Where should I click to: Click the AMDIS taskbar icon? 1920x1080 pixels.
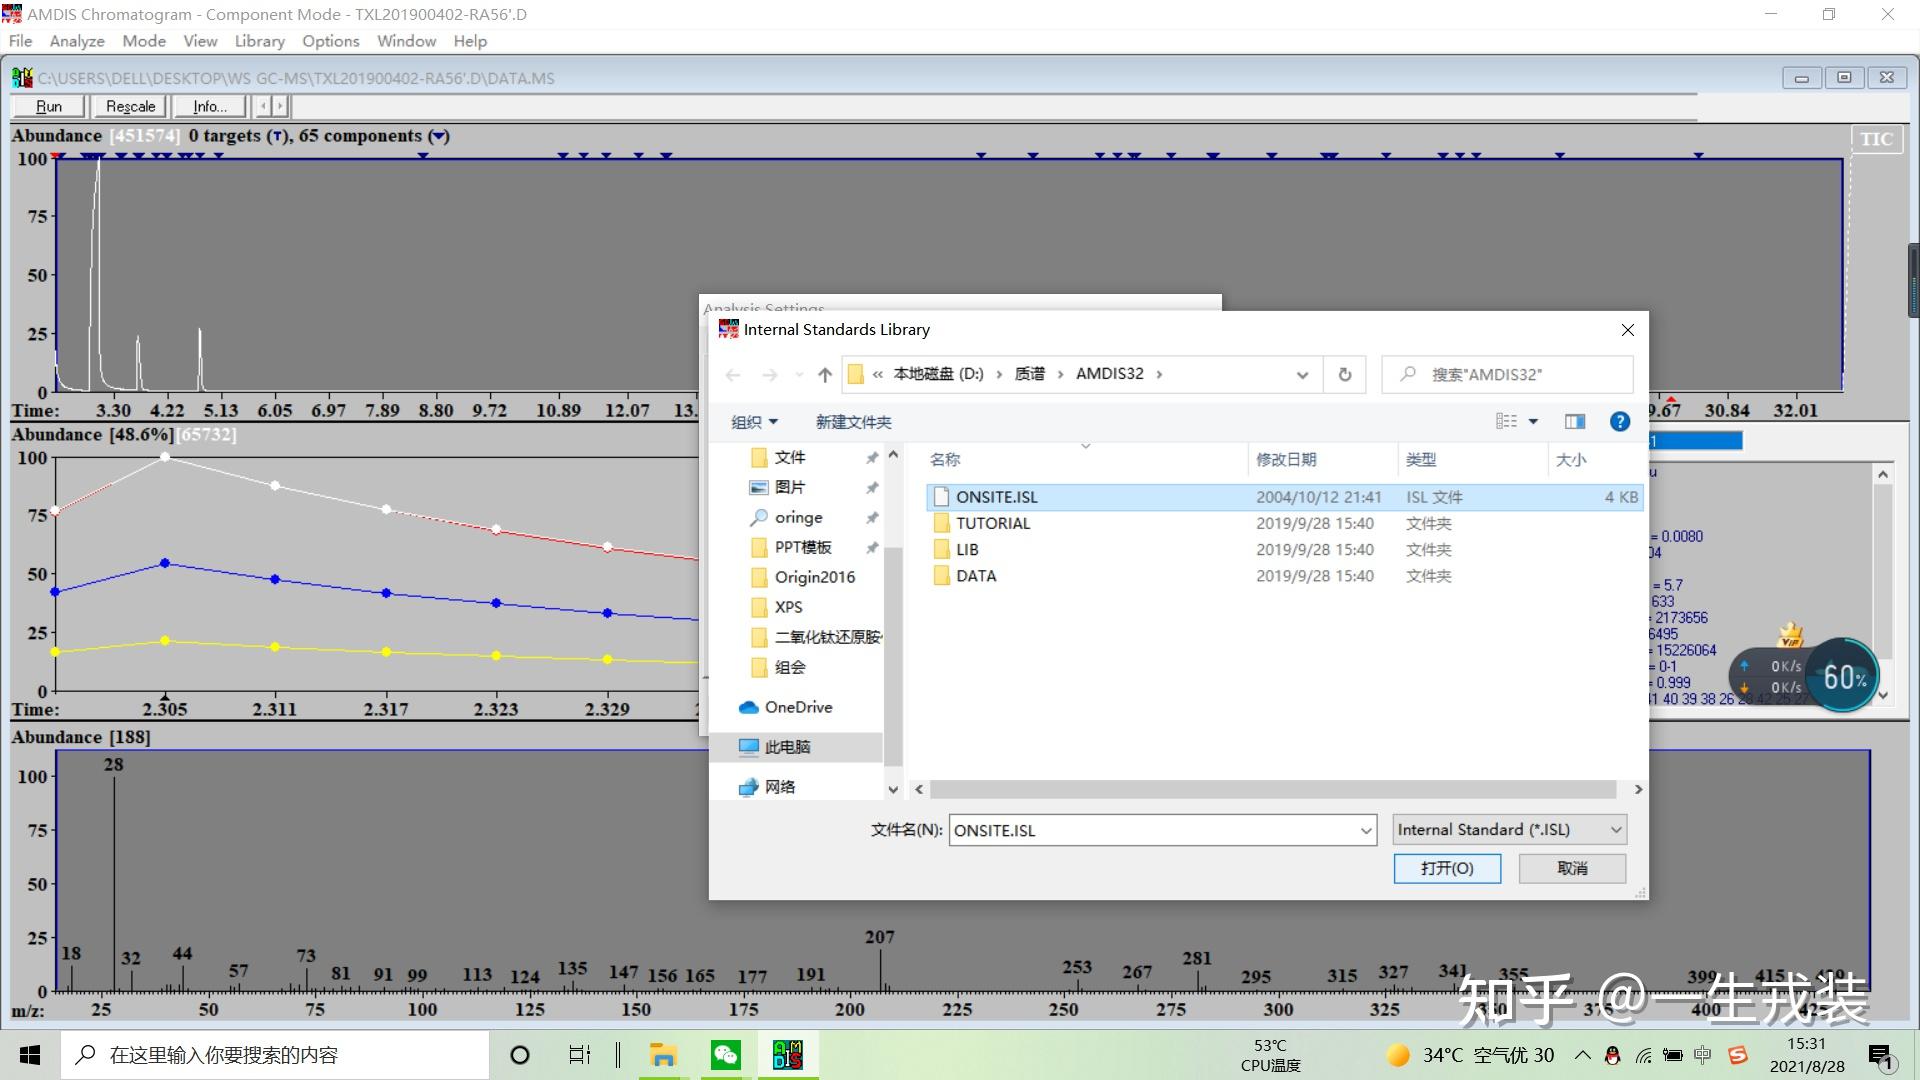[787, 1055]
